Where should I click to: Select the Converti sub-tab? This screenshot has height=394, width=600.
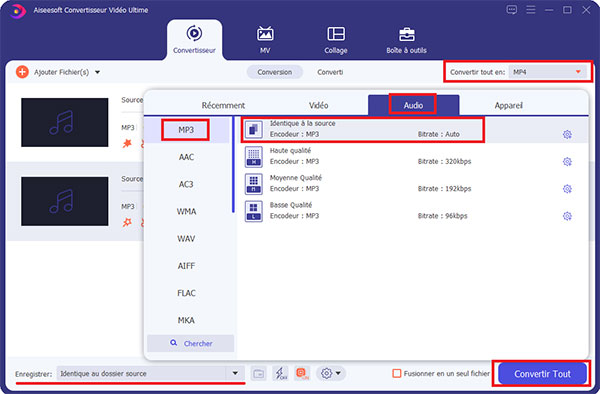pyautogui.click(x=330, y=72)
